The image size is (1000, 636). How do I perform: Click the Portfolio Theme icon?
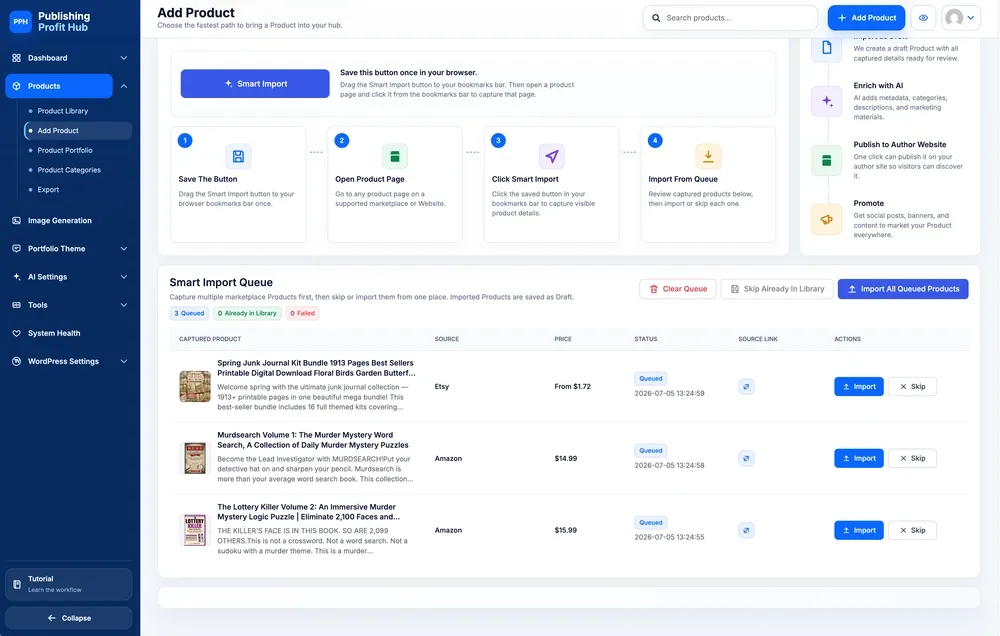17,249
